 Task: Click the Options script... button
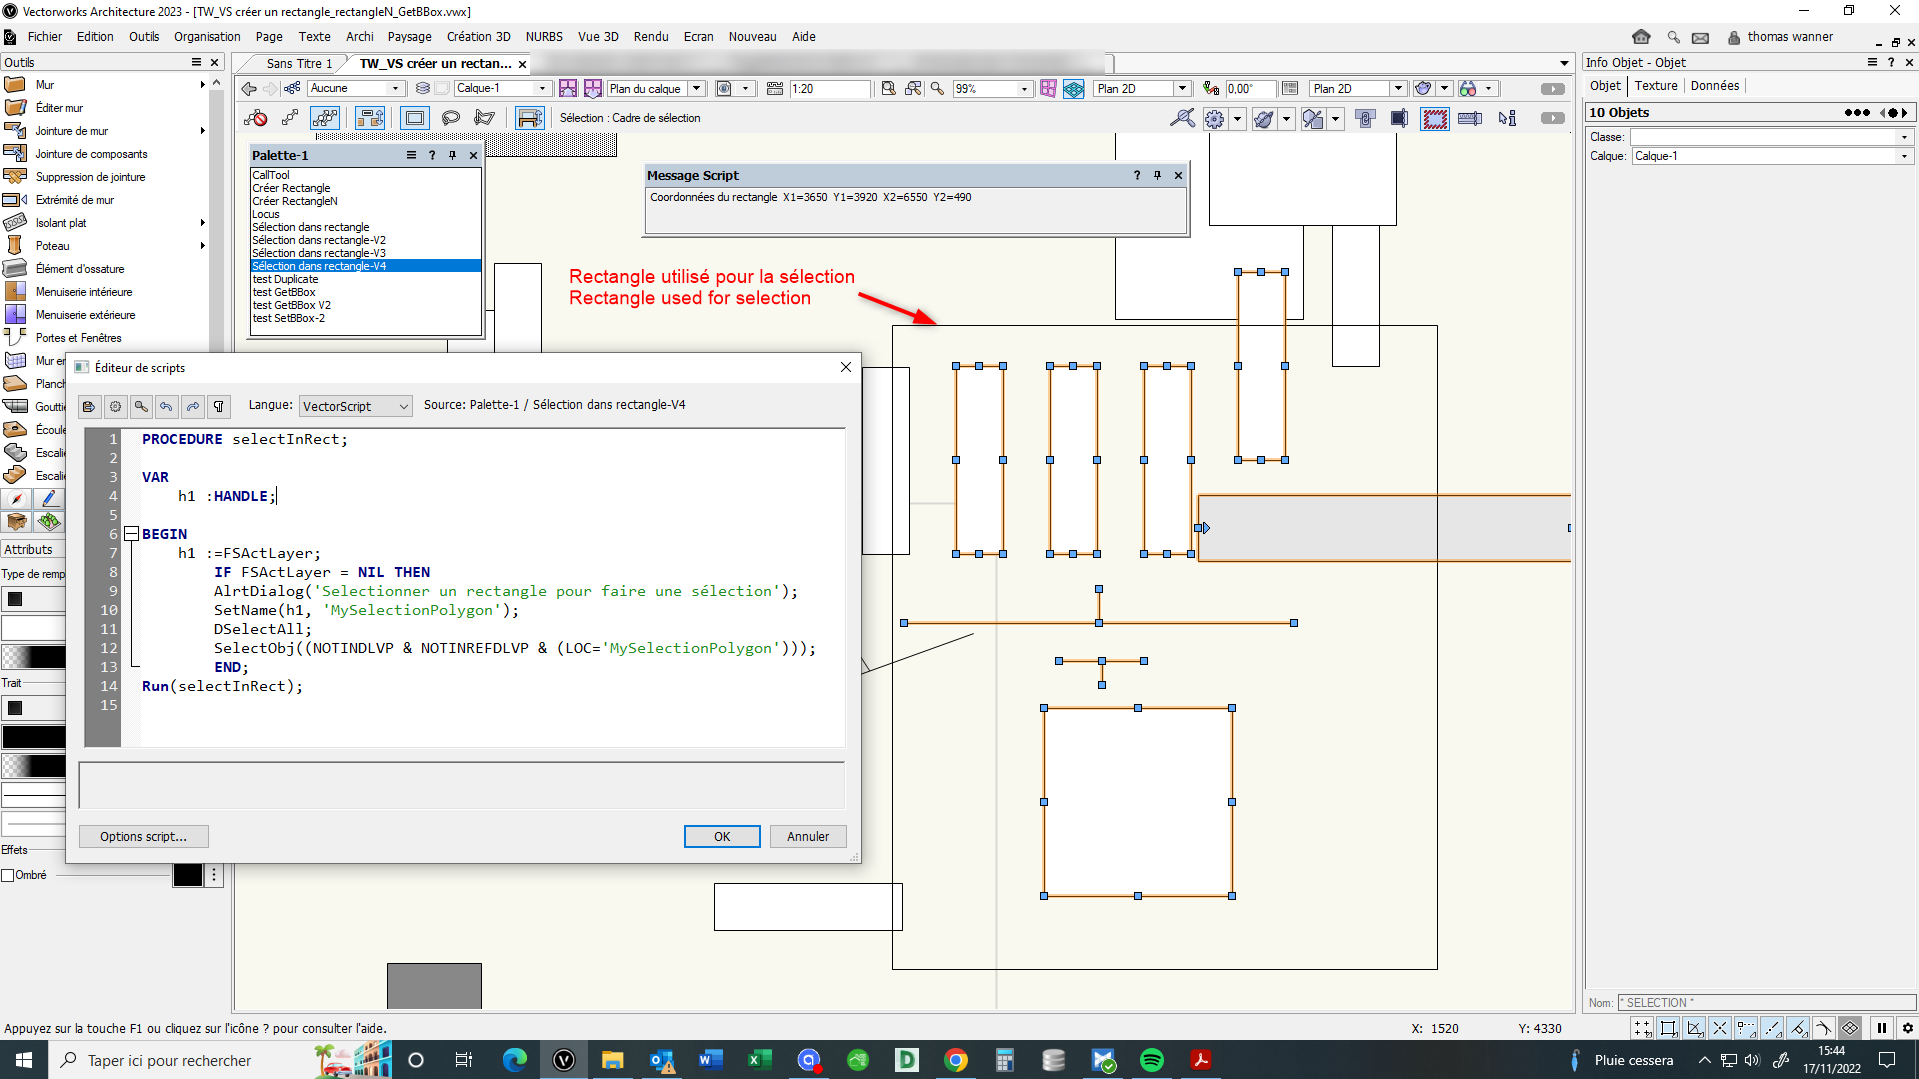pyautogui.click(x=143, y=837)
